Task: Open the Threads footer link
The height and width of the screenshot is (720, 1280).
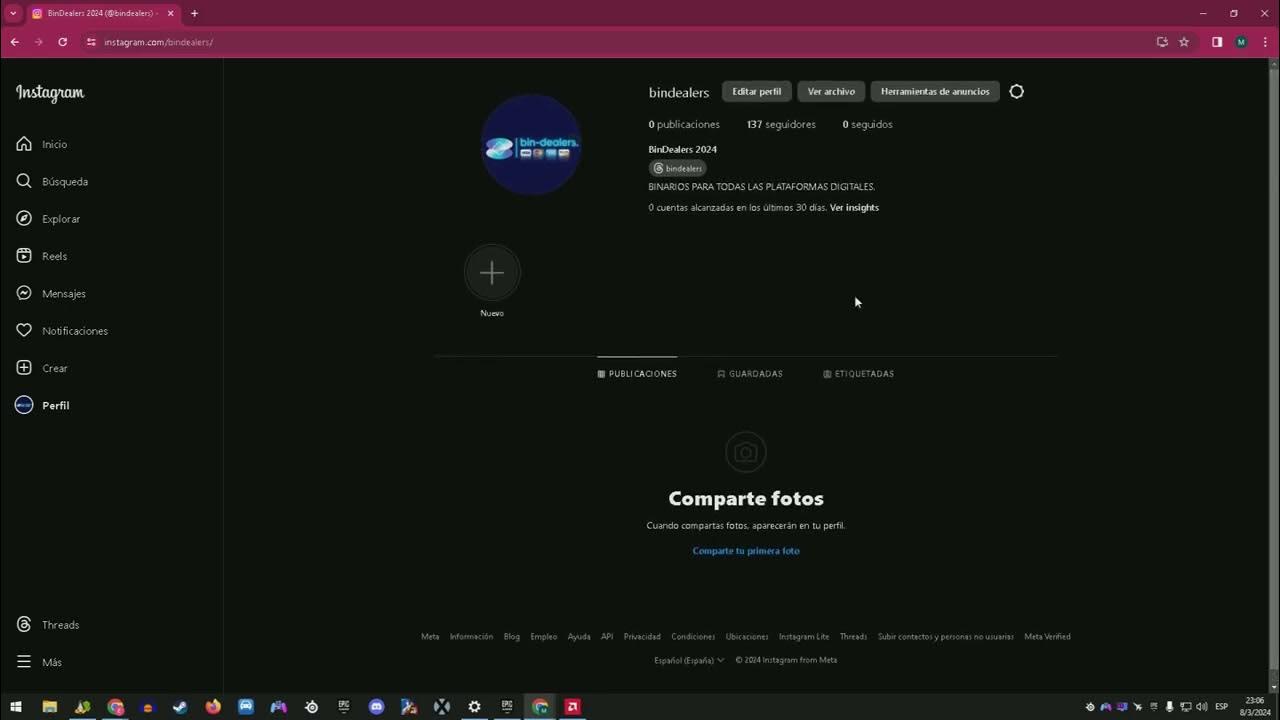Action: pos(853,636)
